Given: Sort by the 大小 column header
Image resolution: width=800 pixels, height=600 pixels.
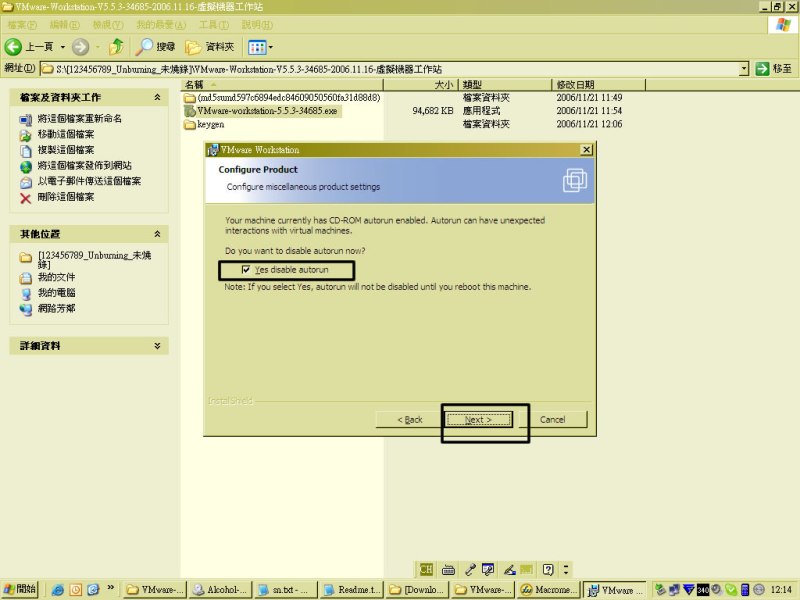Looking at the screenshot, I should coord(421,84).
